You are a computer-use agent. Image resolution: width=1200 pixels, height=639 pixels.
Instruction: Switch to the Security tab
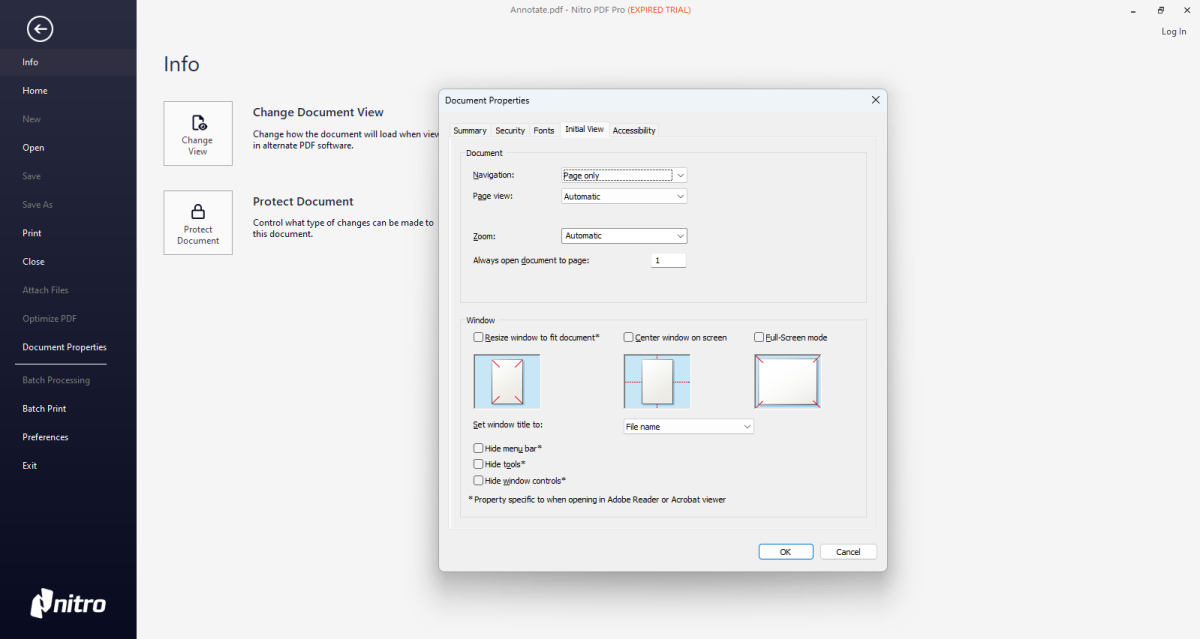pos(510,131)
